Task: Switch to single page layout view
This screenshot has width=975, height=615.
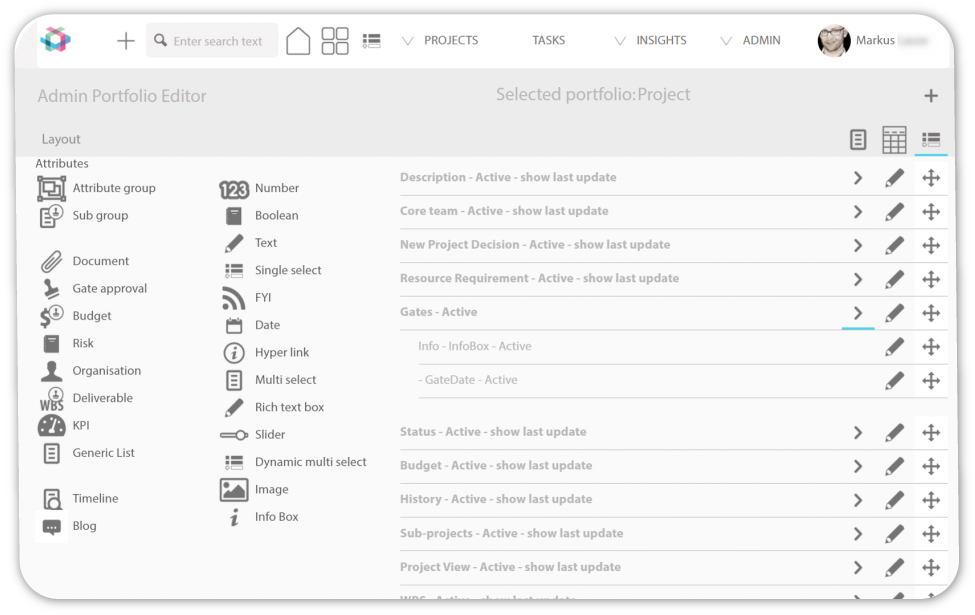Action: (x=858, y=140)
